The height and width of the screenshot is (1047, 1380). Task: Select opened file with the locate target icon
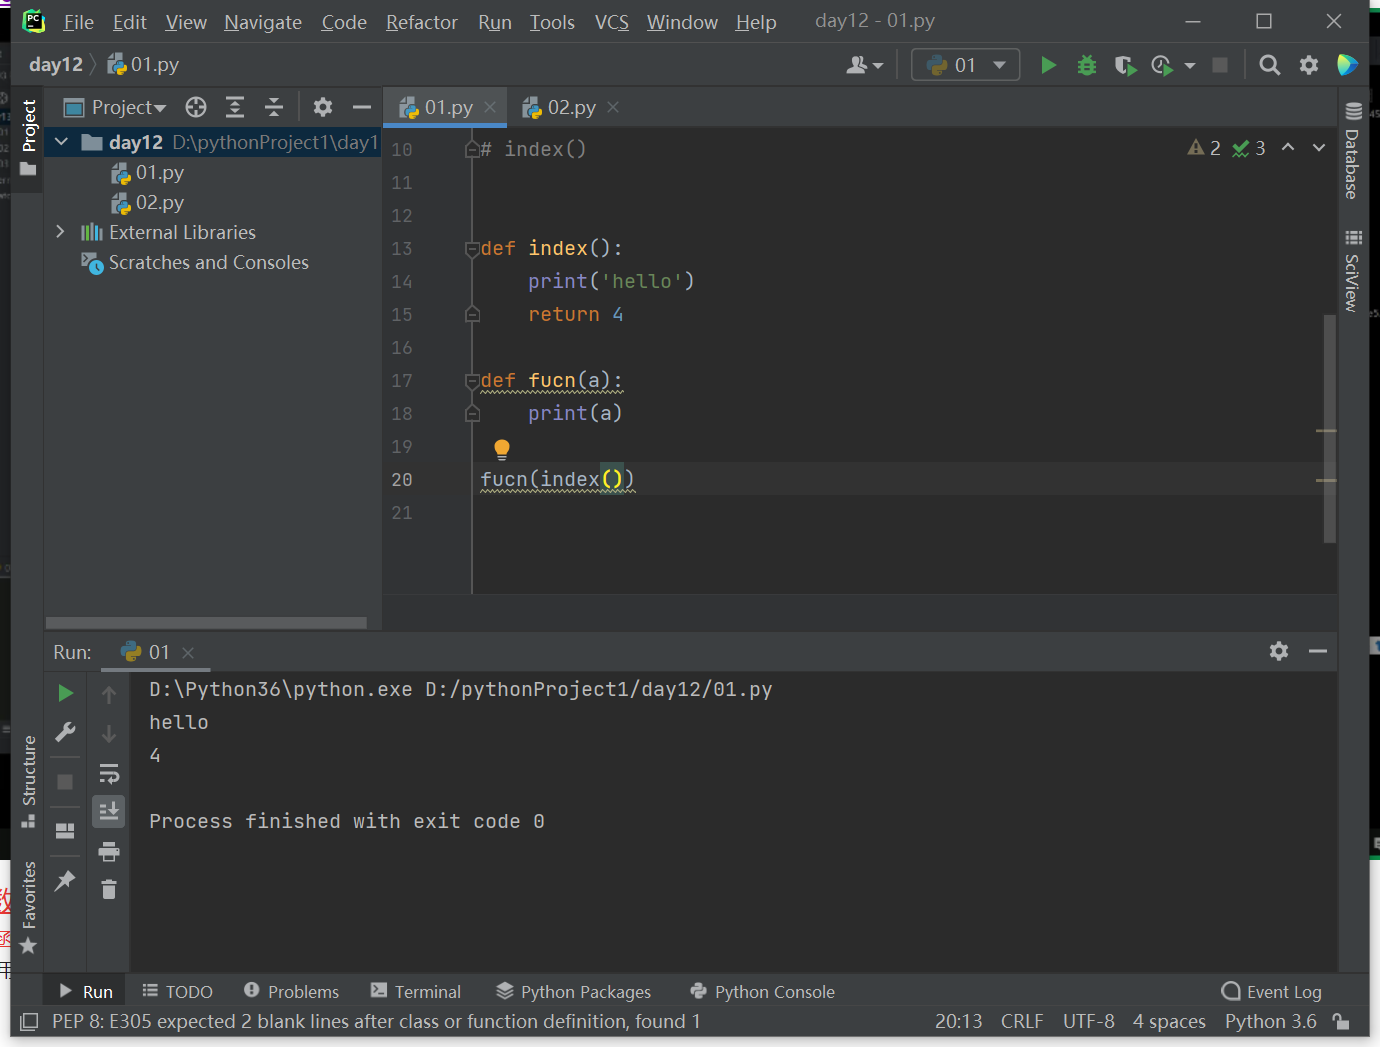coord(196,107)
